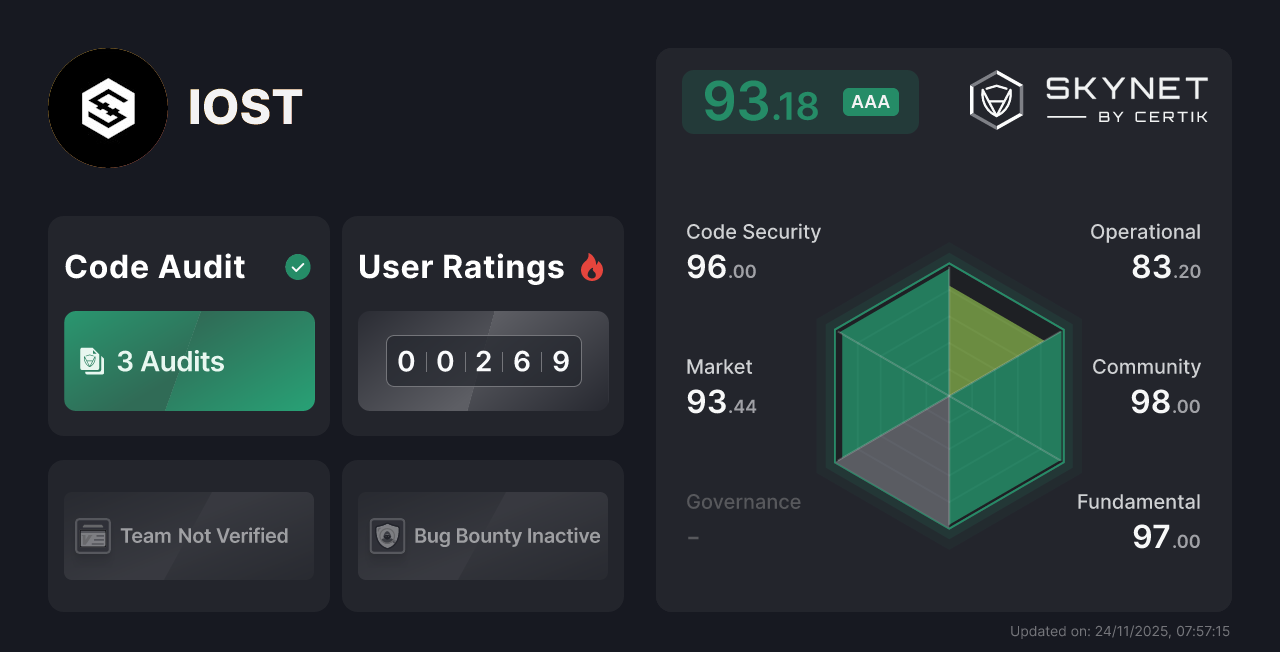
Task: Click the hexagonal radar score chart
Action: tap(948, 395)
